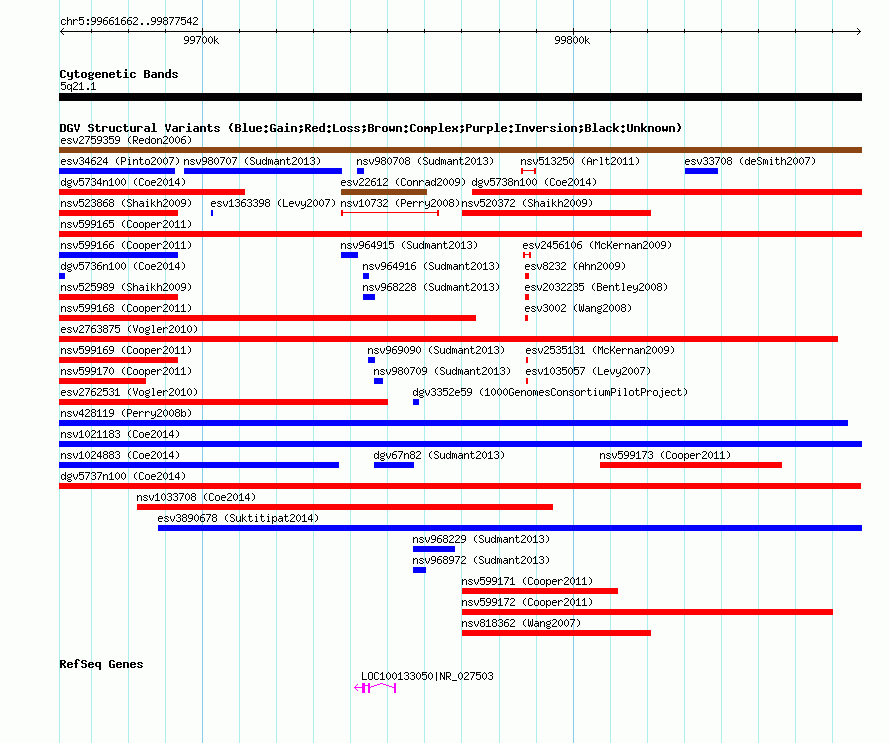This screenshot has width=890, height=743.
Task: Open esv33708 (deSmith2007) variant label
Action: point(750,161)
